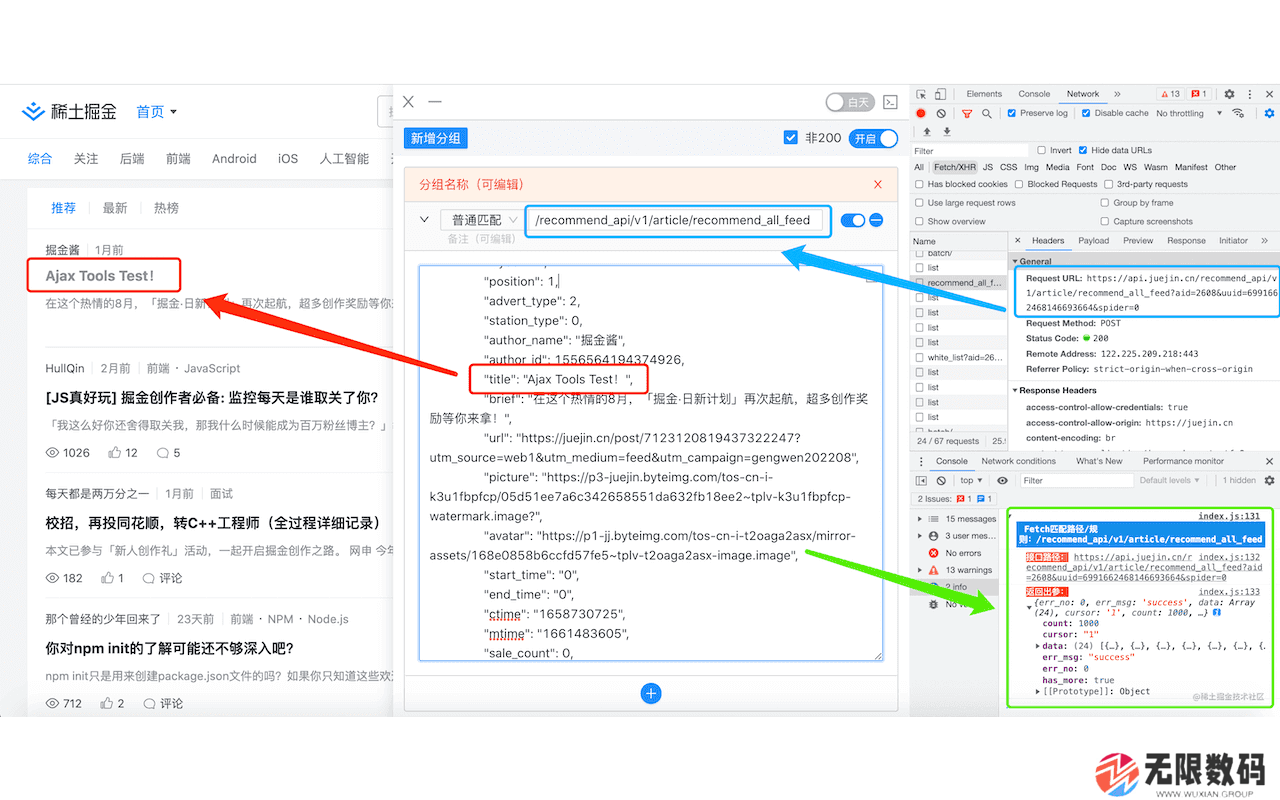Open network search magnifier icon
Image resolution: width=1280 pixels, height=800 pixels.
pos(987,113)
